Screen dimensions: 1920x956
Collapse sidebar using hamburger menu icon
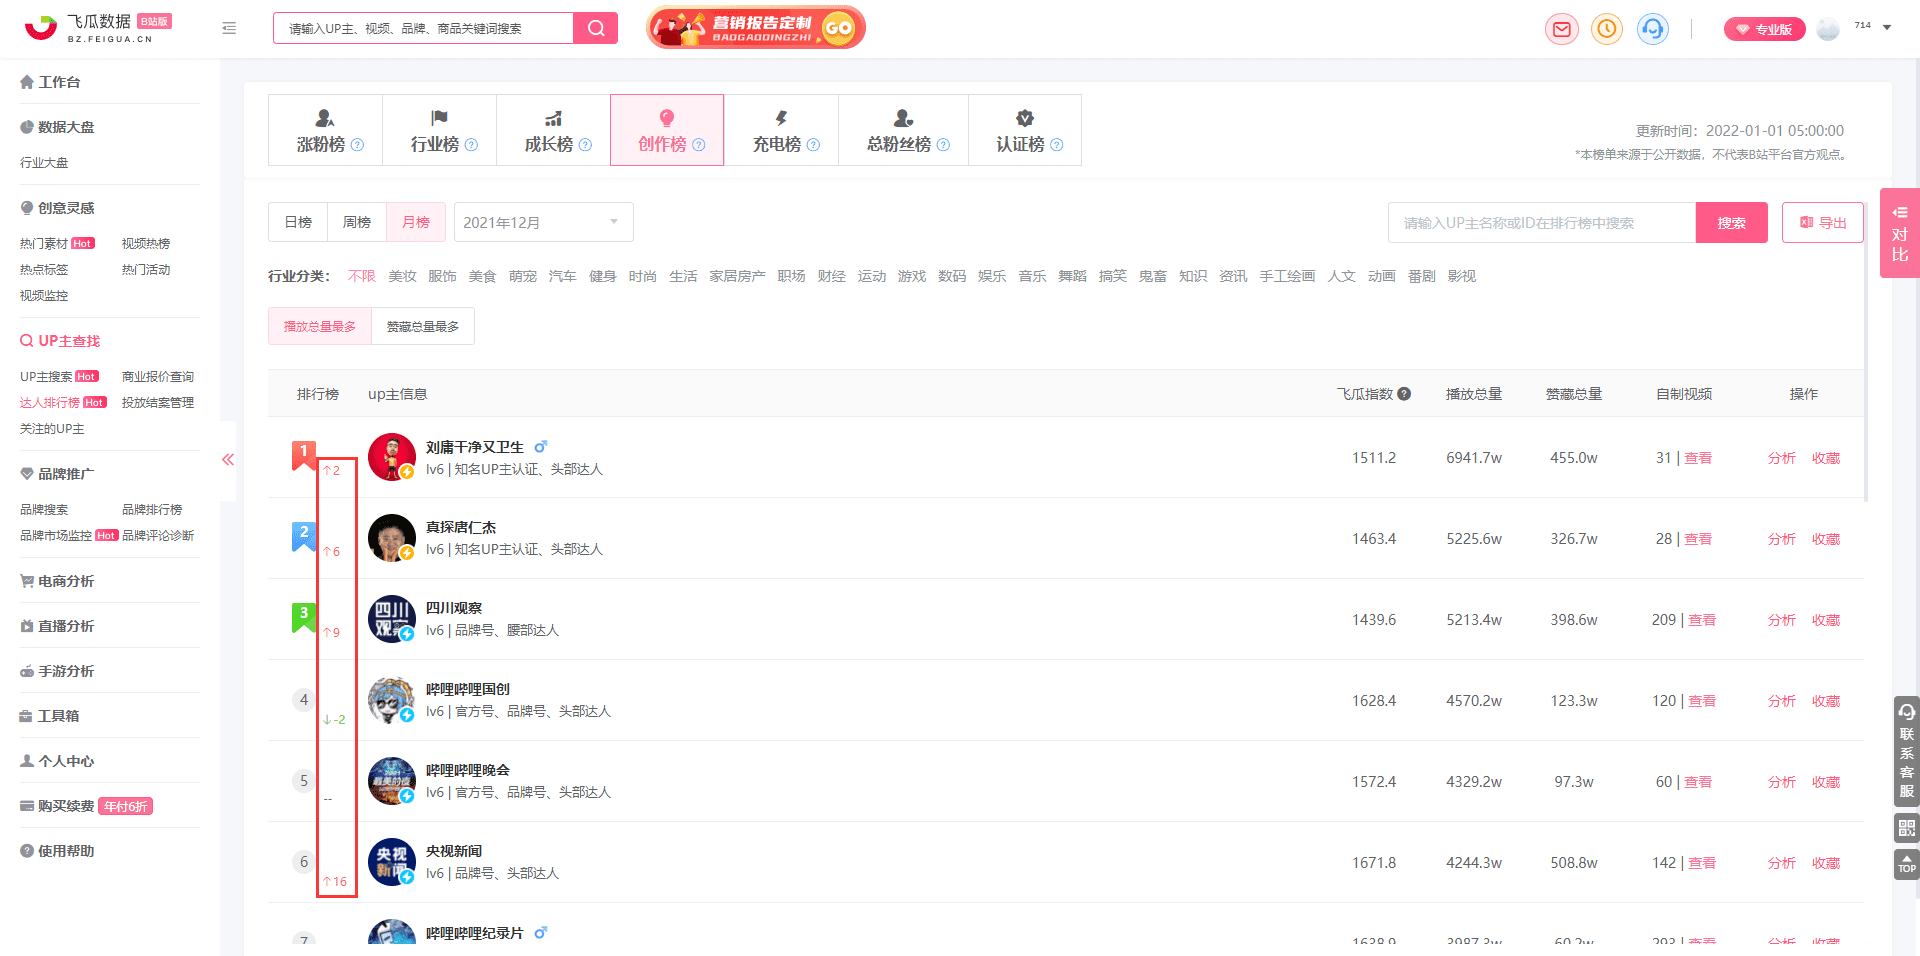tap(229, 28)
